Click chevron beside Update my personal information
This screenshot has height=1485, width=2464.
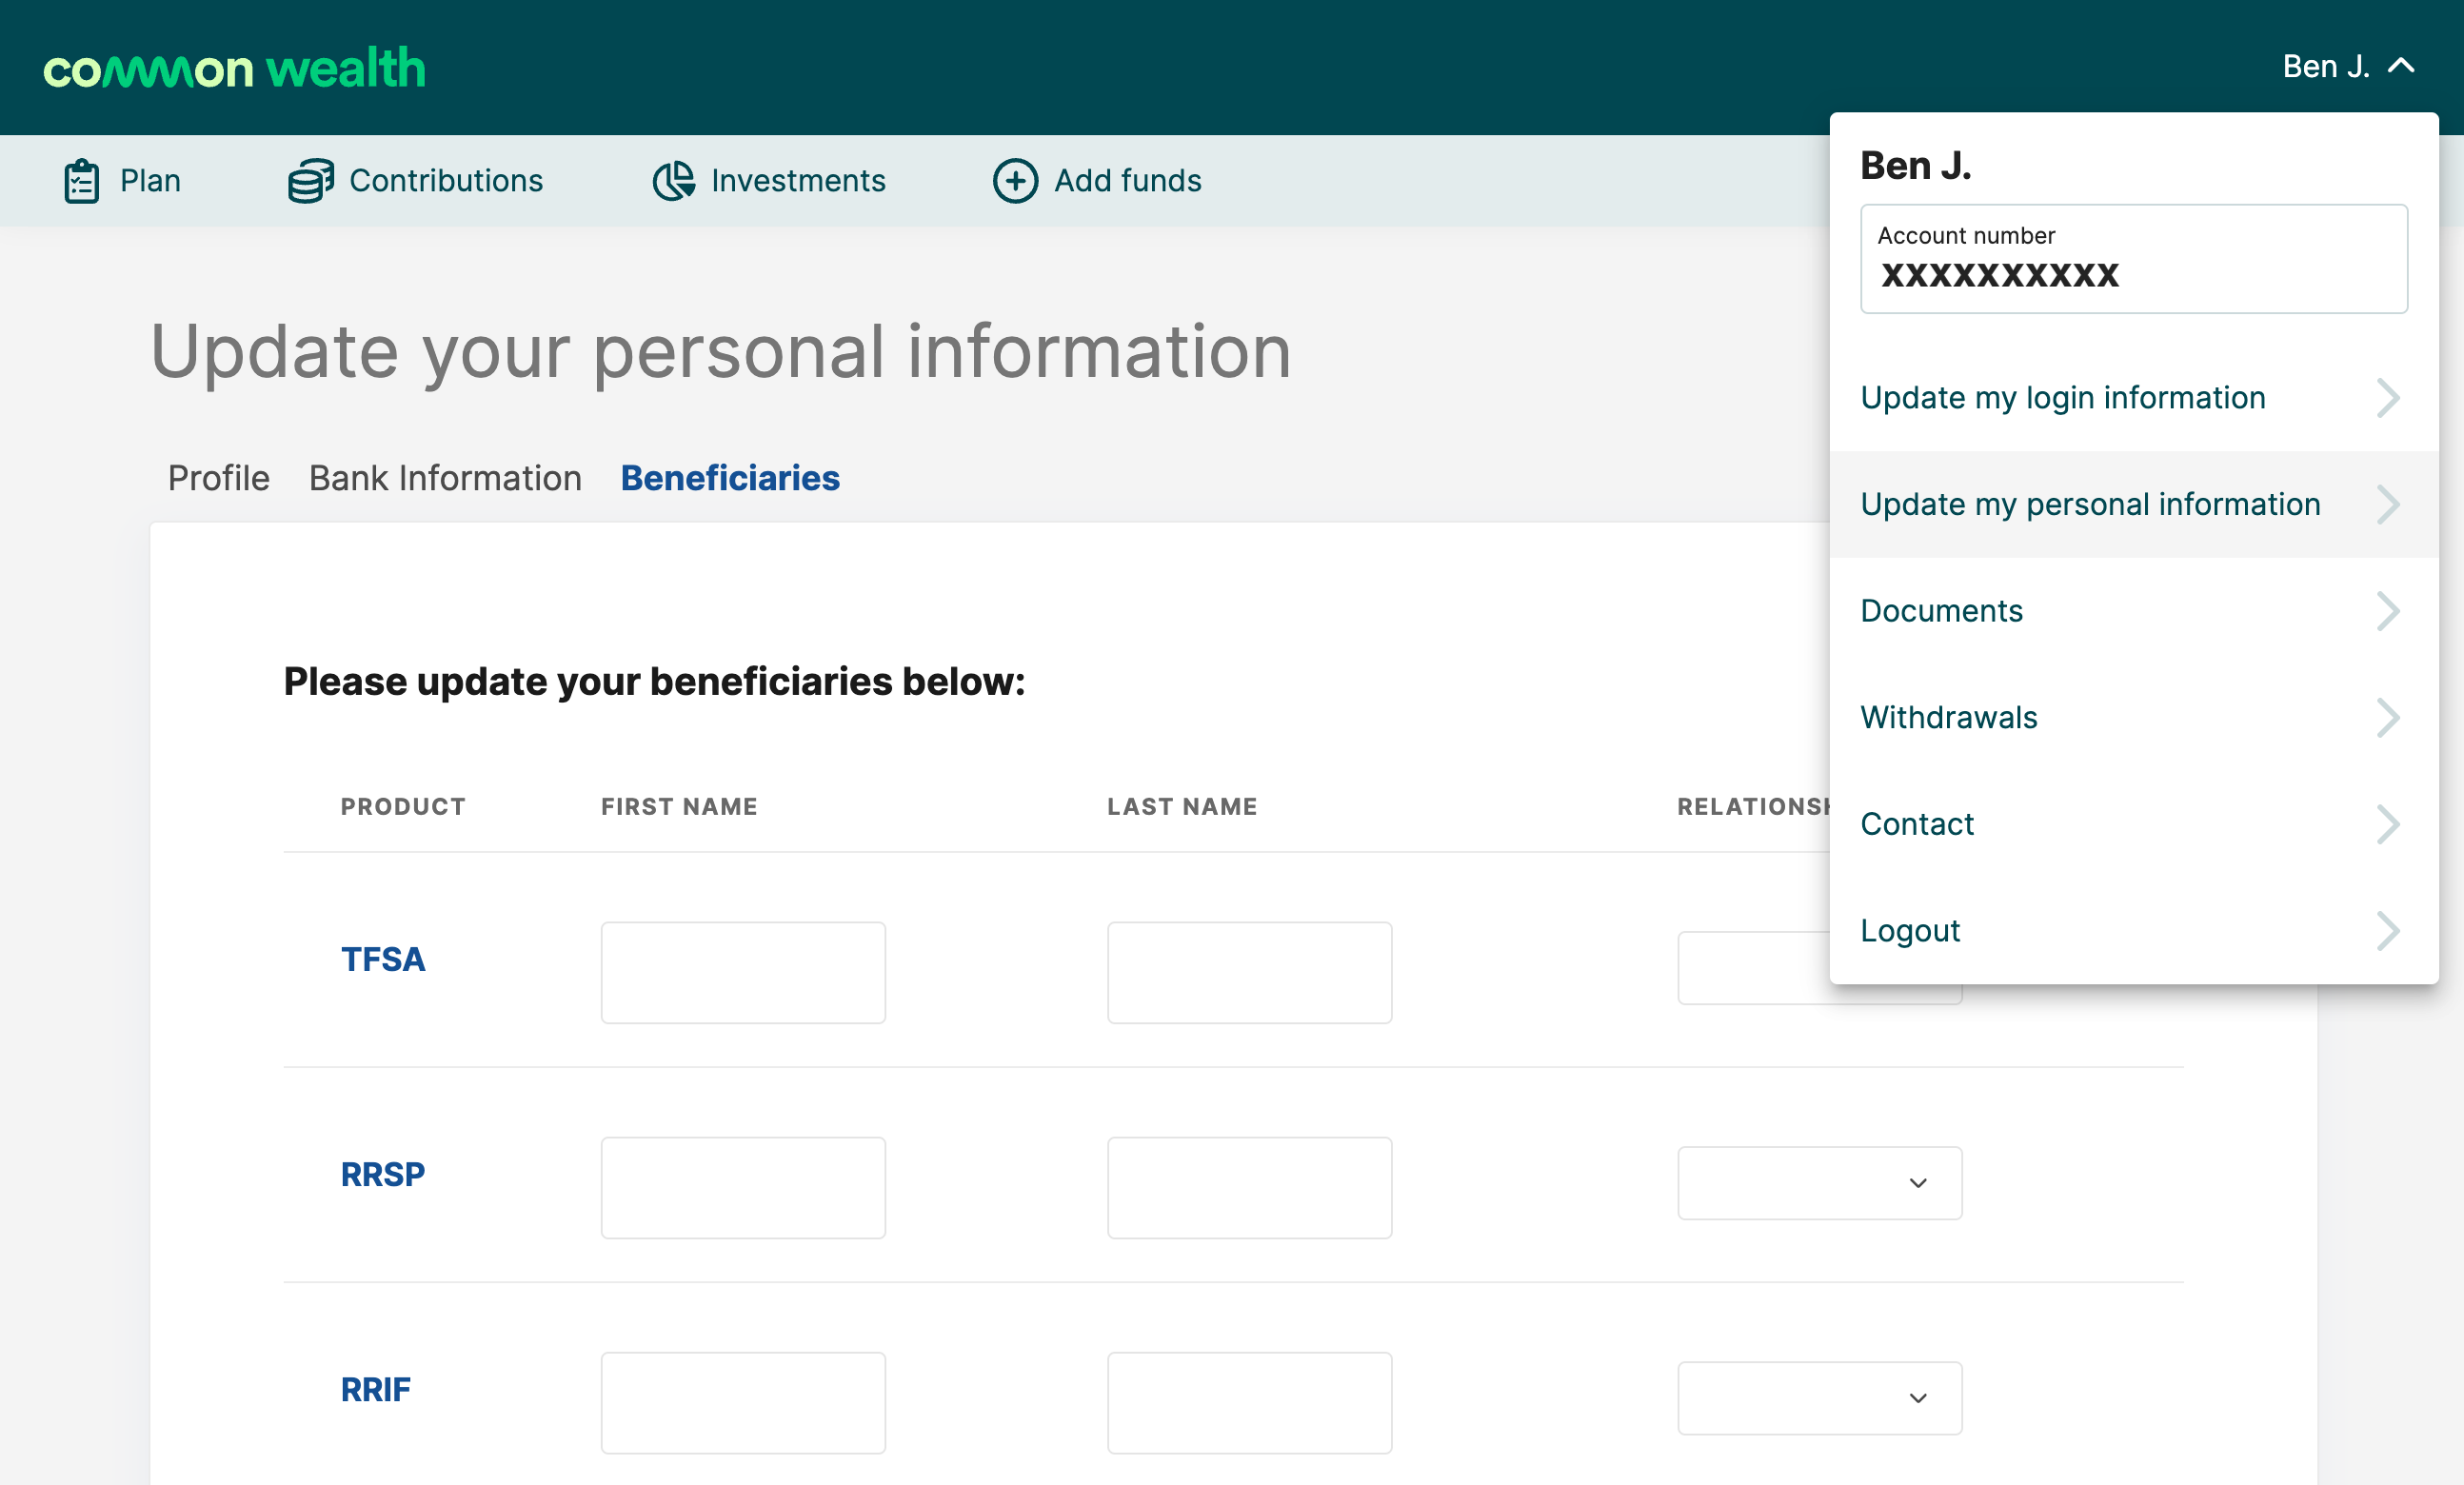[x=2388, y=504]
